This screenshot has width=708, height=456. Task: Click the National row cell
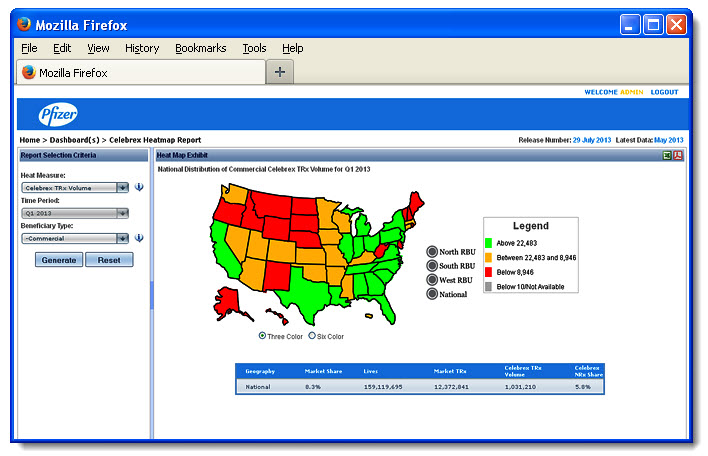coord(258,387)
